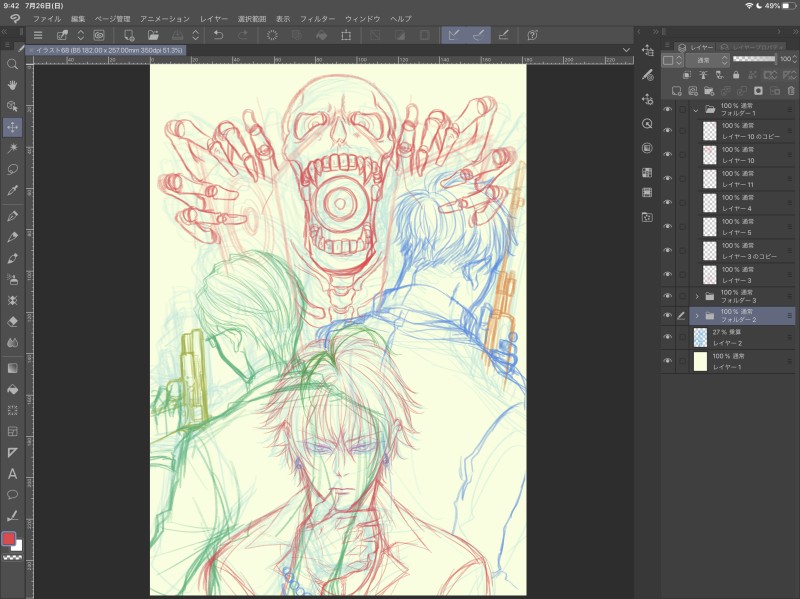
Task: Hide レイヤー 2 multiply layer
Action: coord(667,337)
